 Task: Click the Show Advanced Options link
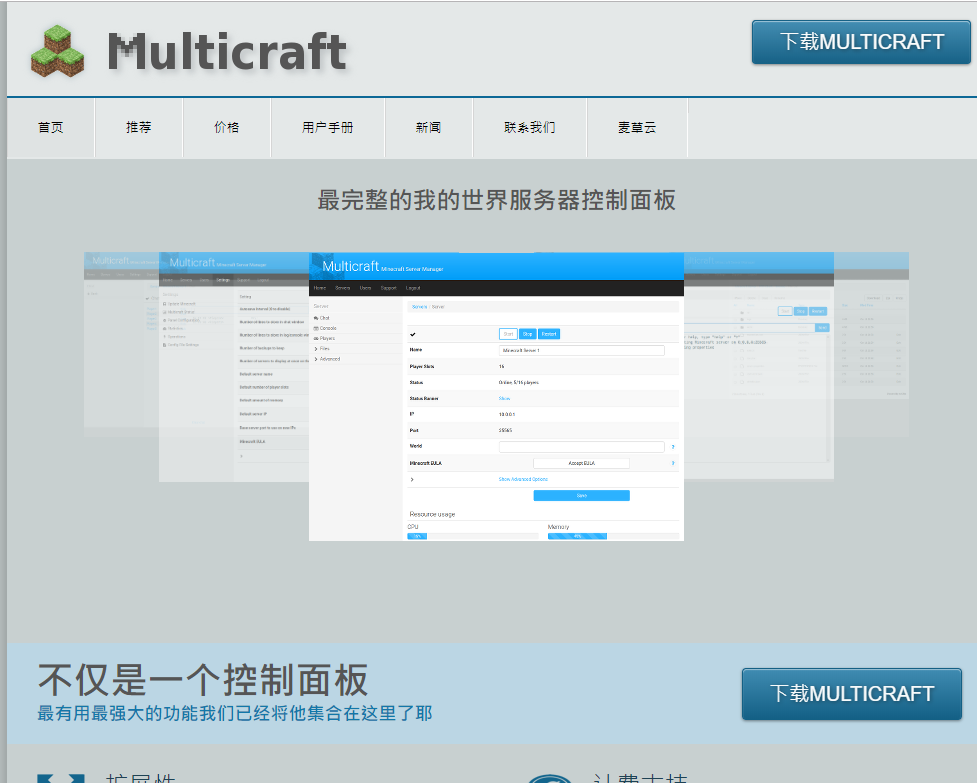pos(523,479)
